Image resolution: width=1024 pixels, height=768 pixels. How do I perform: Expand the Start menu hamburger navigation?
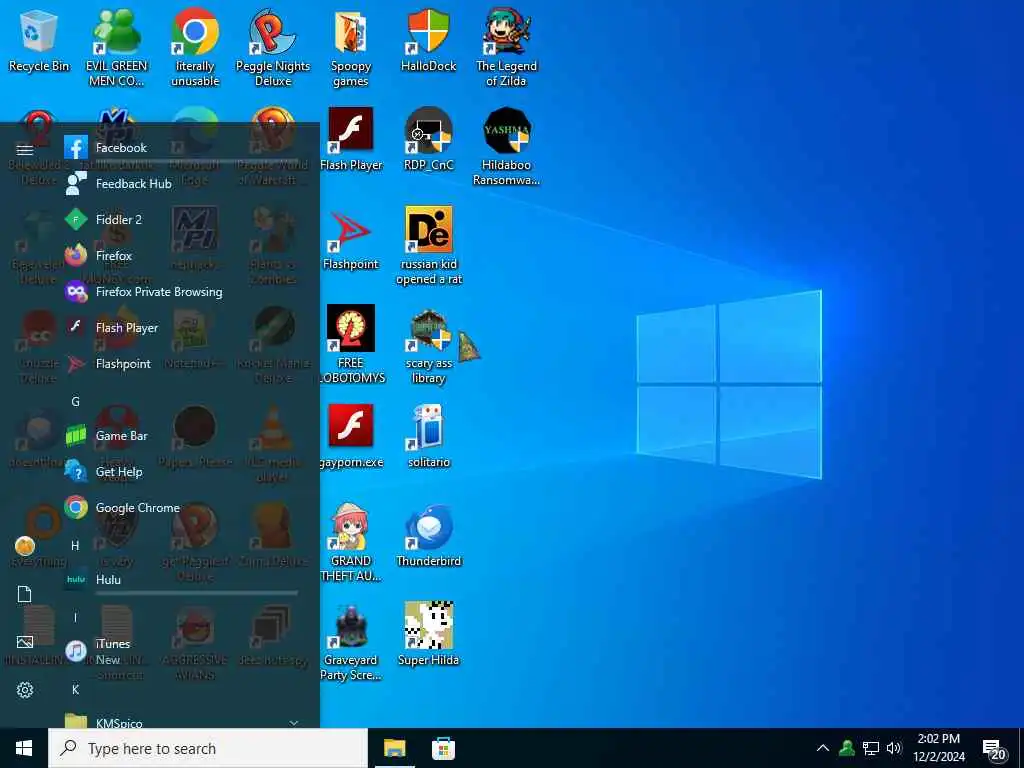[25, 150]
